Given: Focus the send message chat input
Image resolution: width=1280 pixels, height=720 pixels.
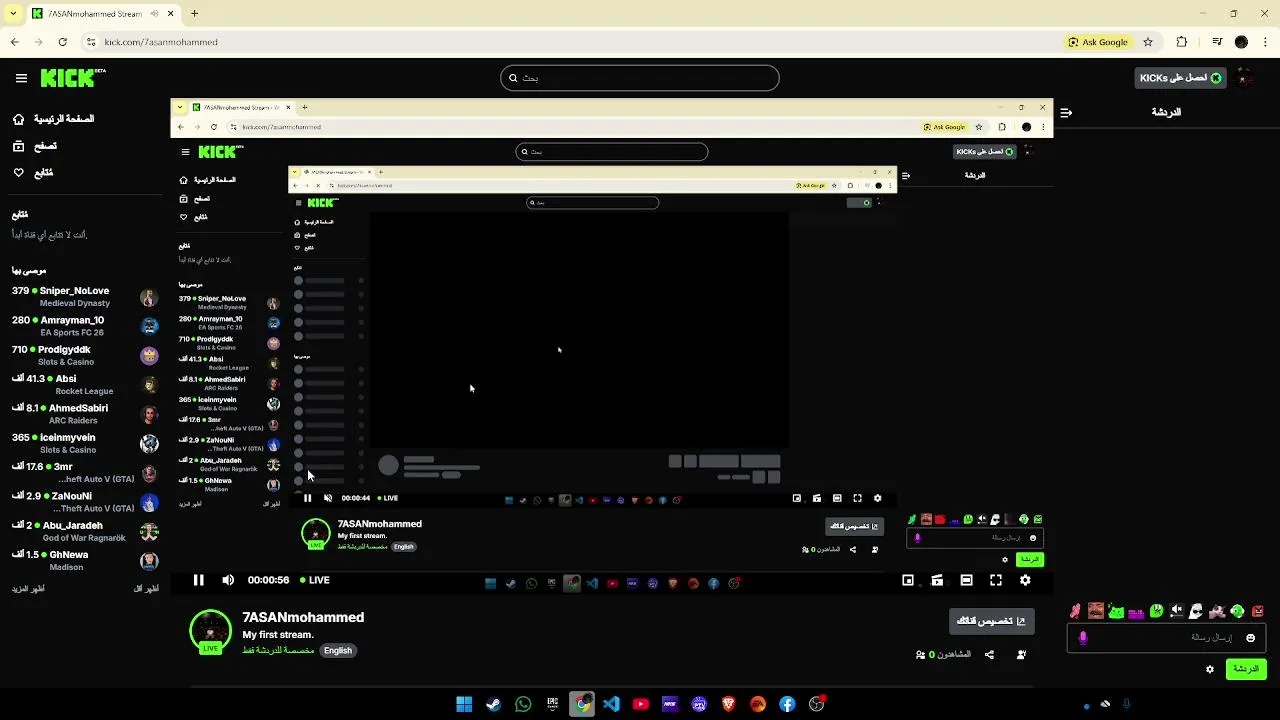Looking at the screenshot, I should [x=1167, y=638].
